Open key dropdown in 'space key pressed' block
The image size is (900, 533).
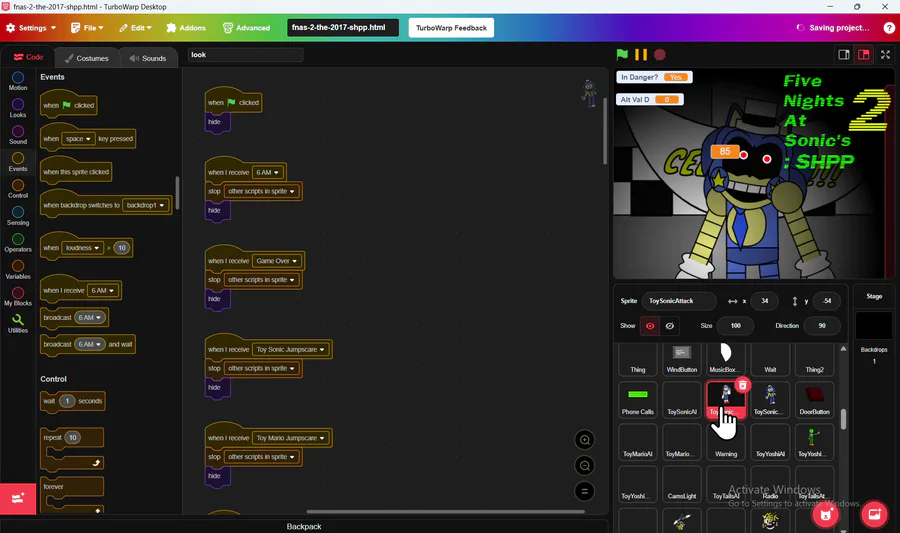[78, 139]
